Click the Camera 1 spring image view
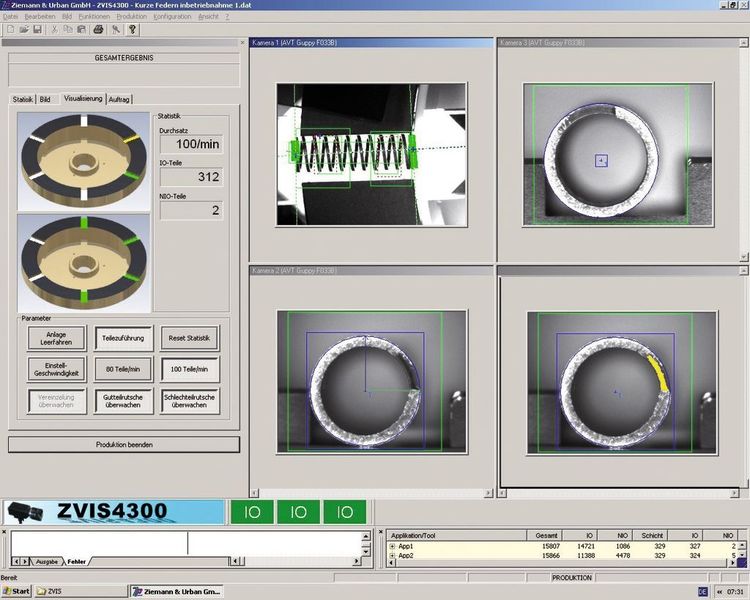Viewport: 750px width, 600px height. pos(370,153)
